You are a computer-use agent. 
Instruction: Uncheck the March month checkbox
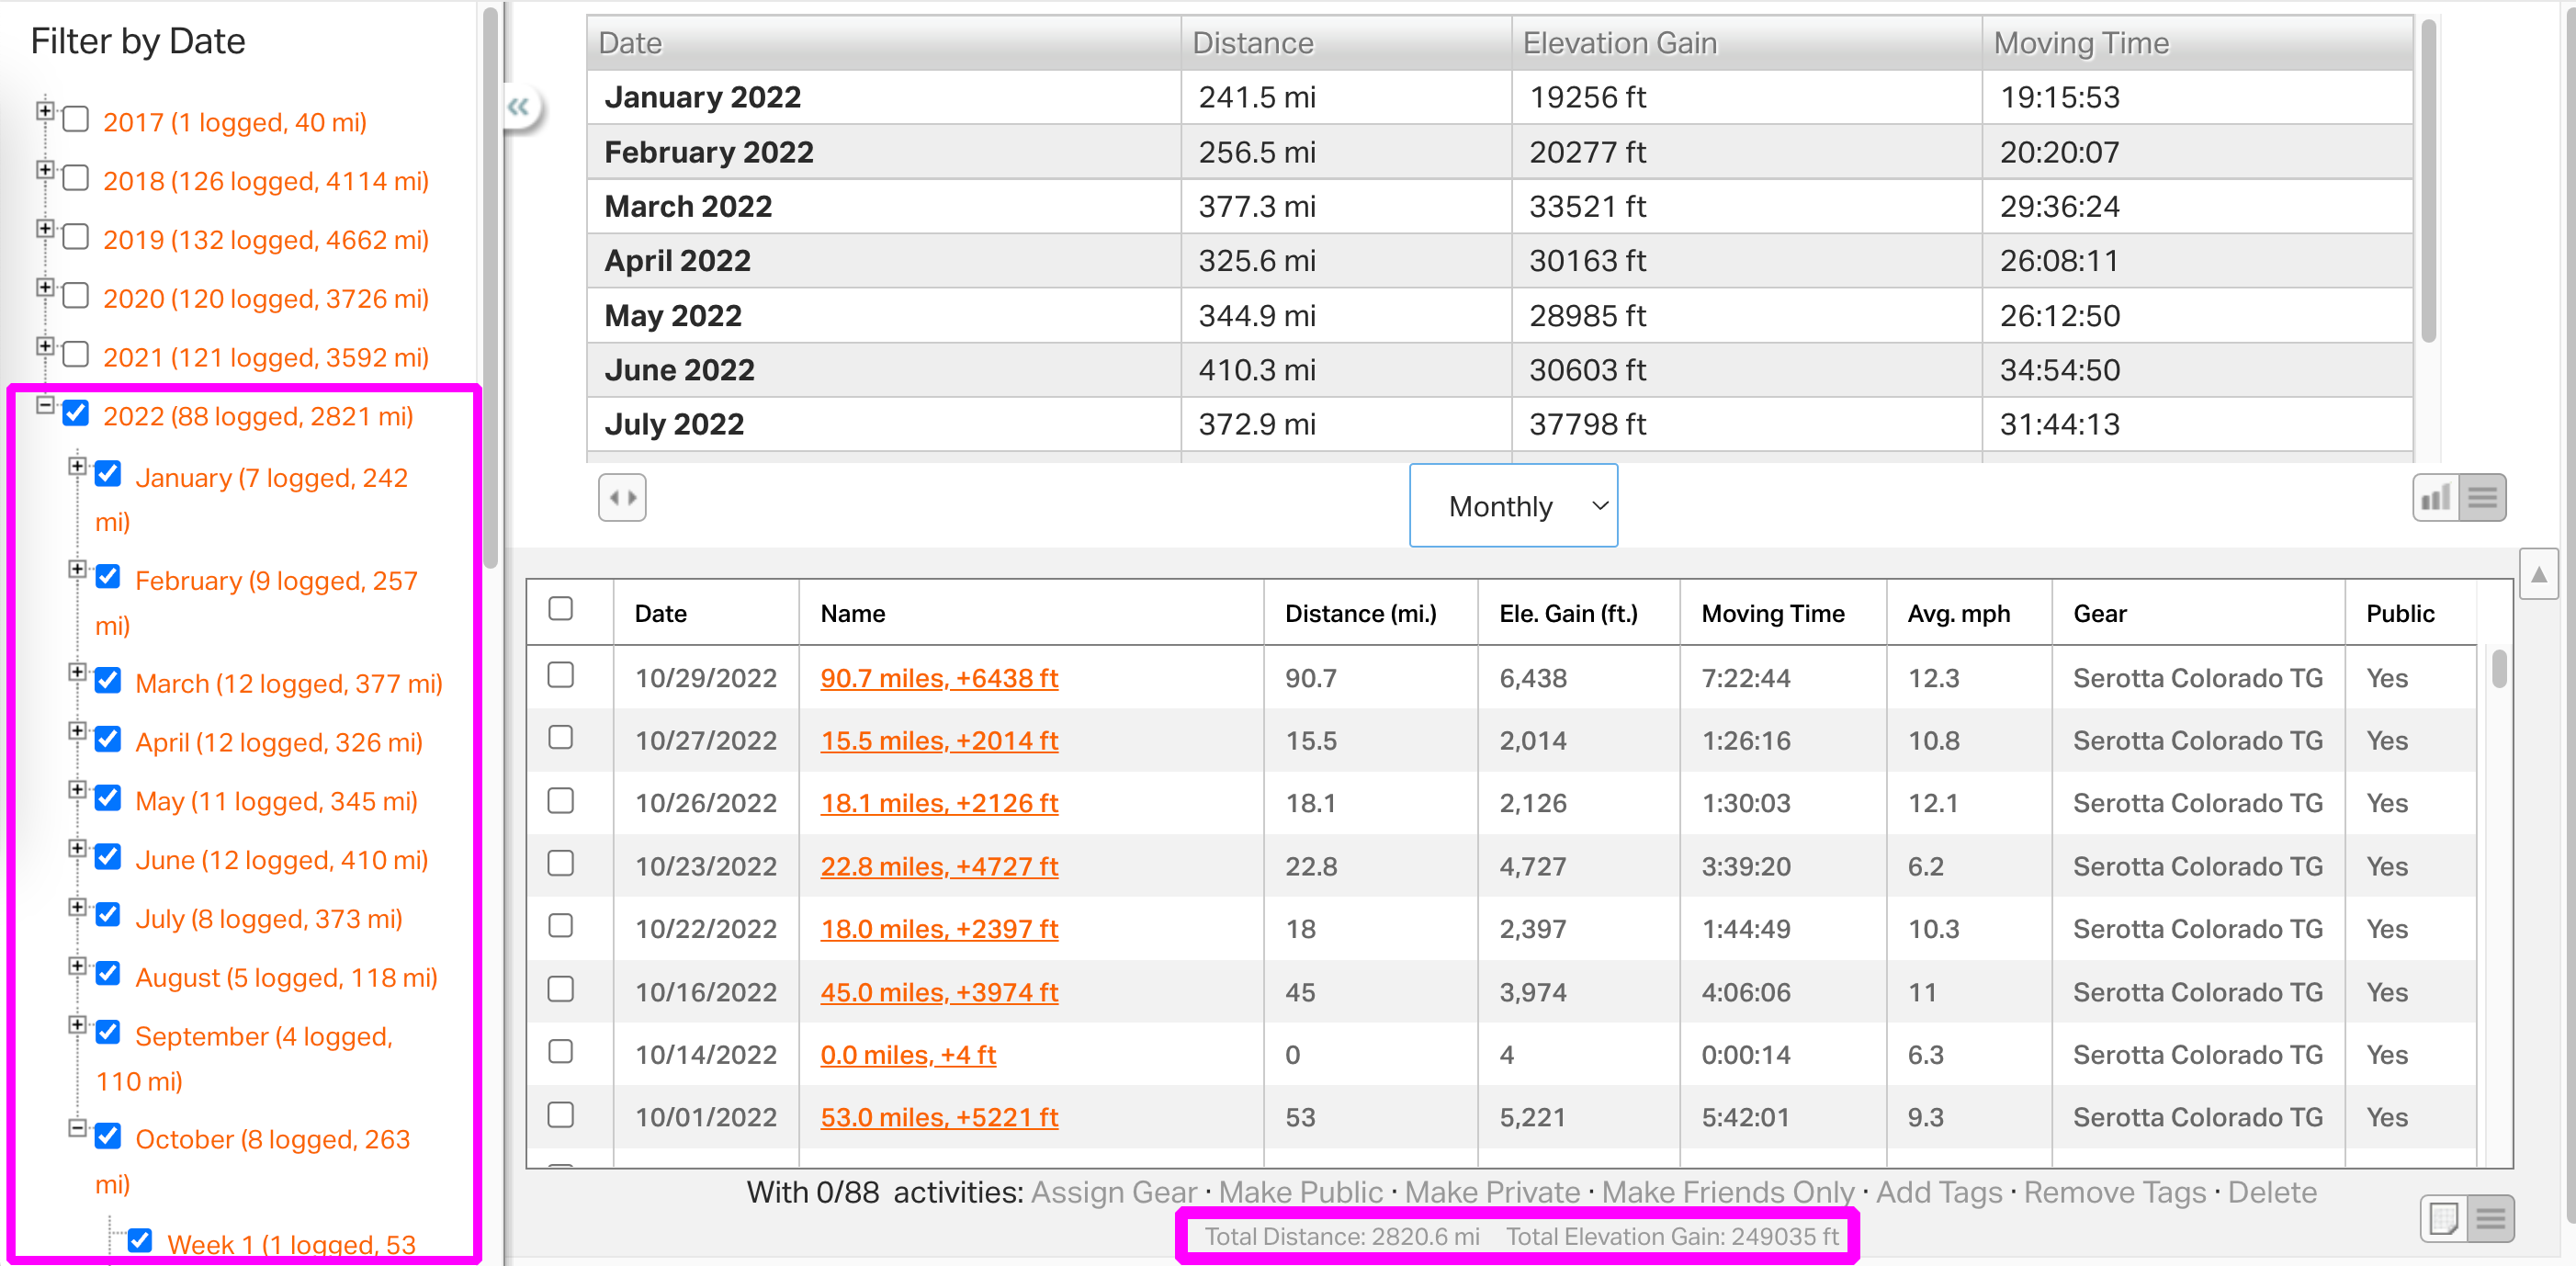[x=108, y=681]
